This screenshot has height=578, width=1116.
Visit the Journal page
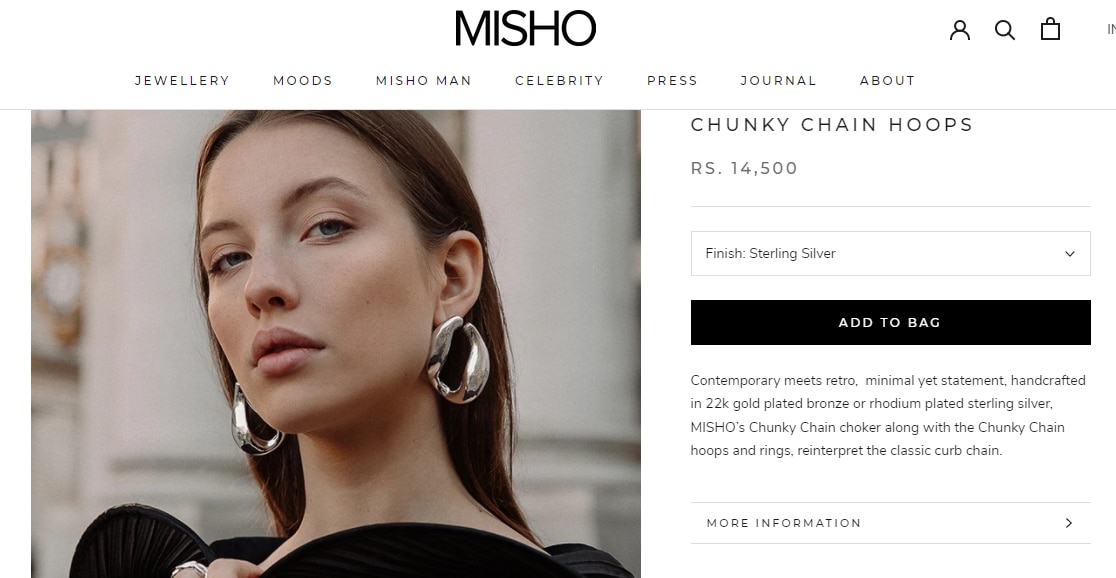pos(779,80)
